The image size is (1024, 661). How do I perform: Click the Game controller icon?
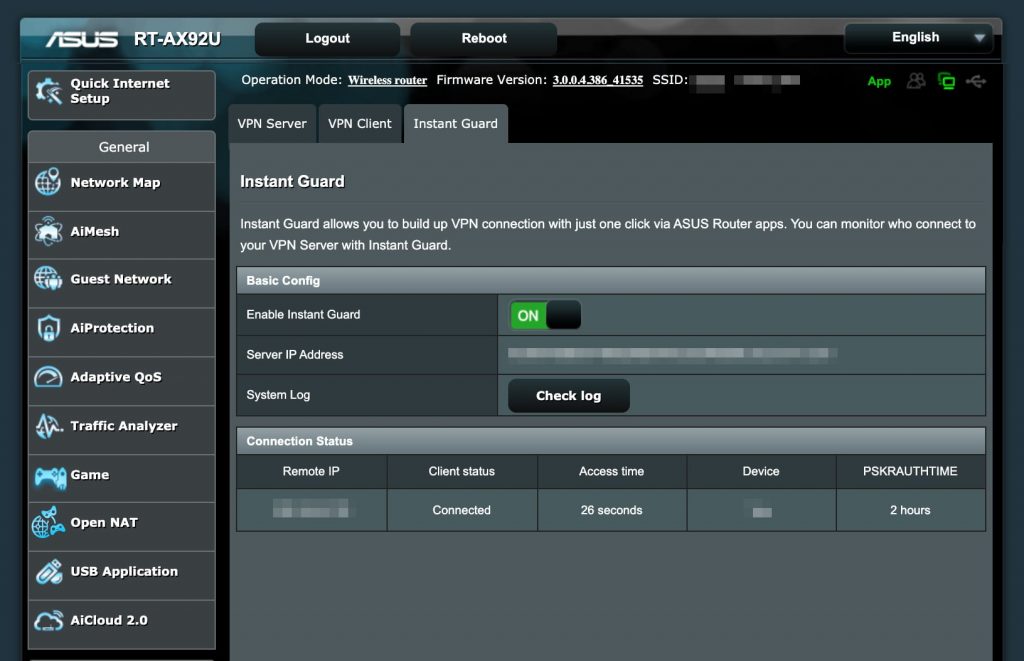(50, 477)
